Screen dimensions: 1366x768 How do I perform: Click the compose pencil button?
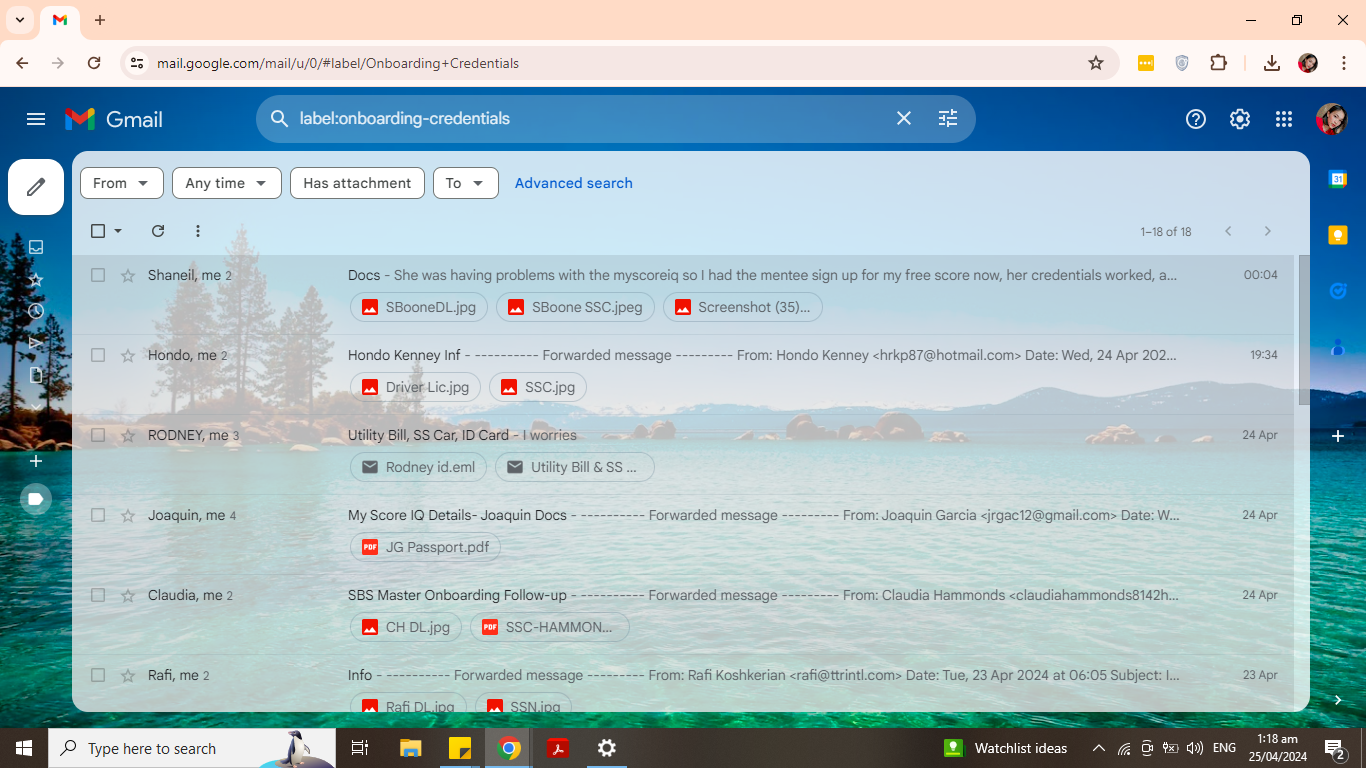[x=36, y=187]
